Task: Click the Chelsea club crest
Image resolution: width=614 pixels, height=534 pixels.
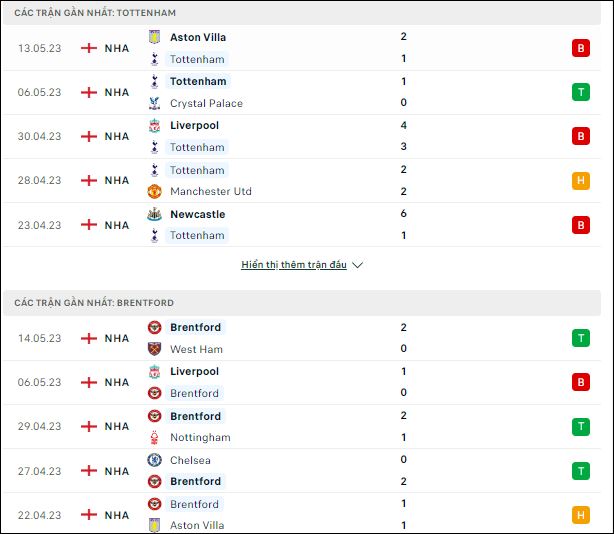Action: 154,460
